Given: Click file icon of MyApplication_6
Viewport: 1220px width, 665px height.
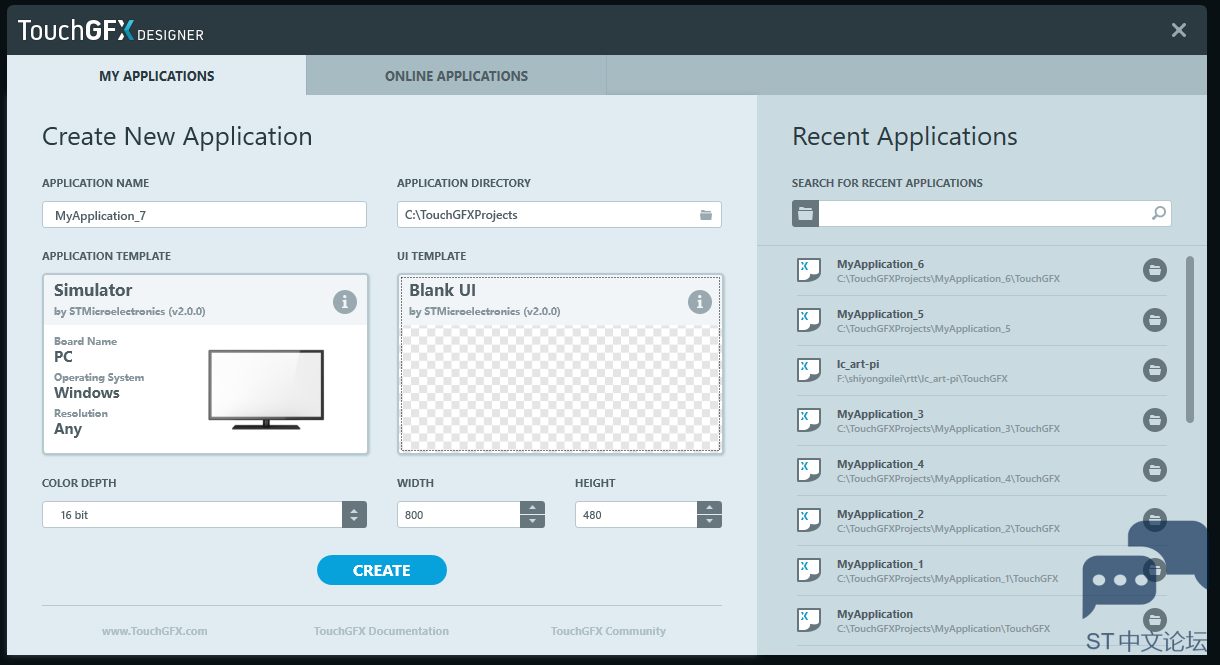Looking at the screenshot, I should point(809,270).
